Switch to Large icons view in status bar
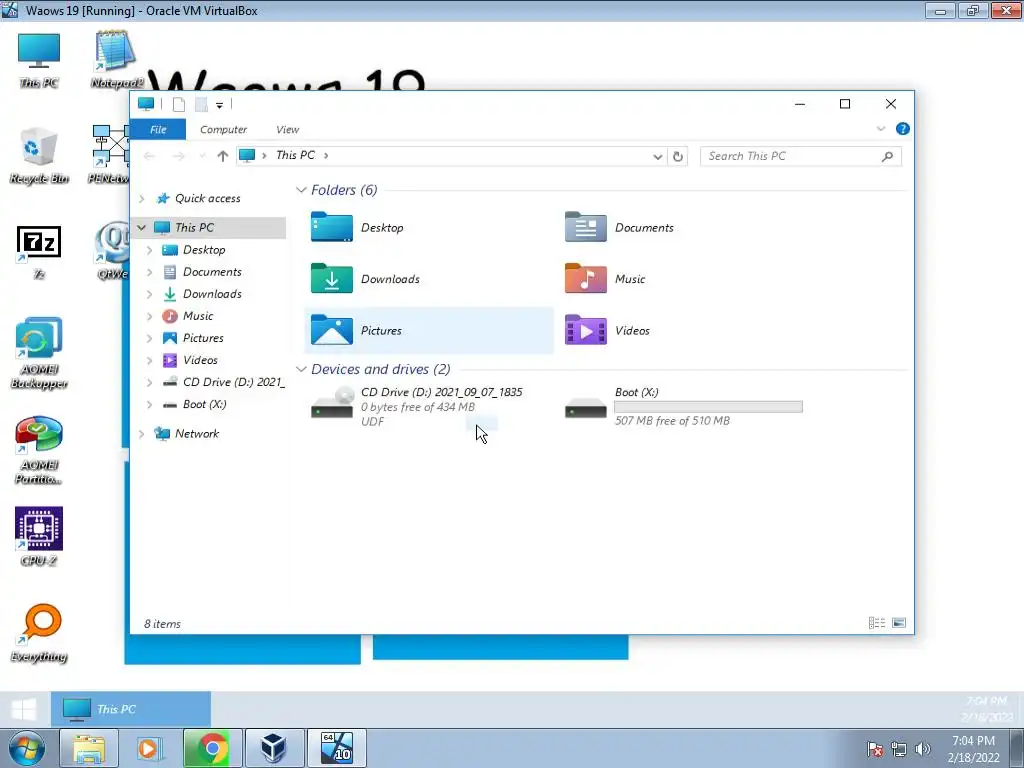The image size is (1024, 768). 899,623
